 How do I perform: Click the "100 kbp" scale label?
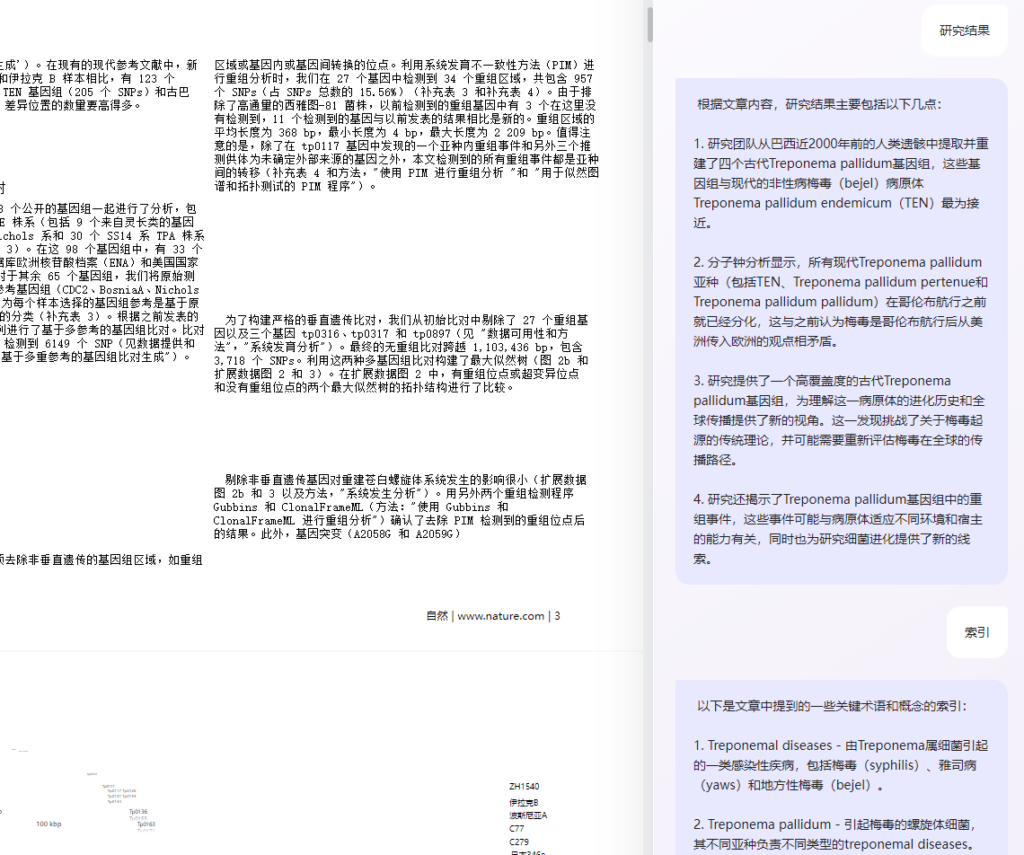(49, 824)
